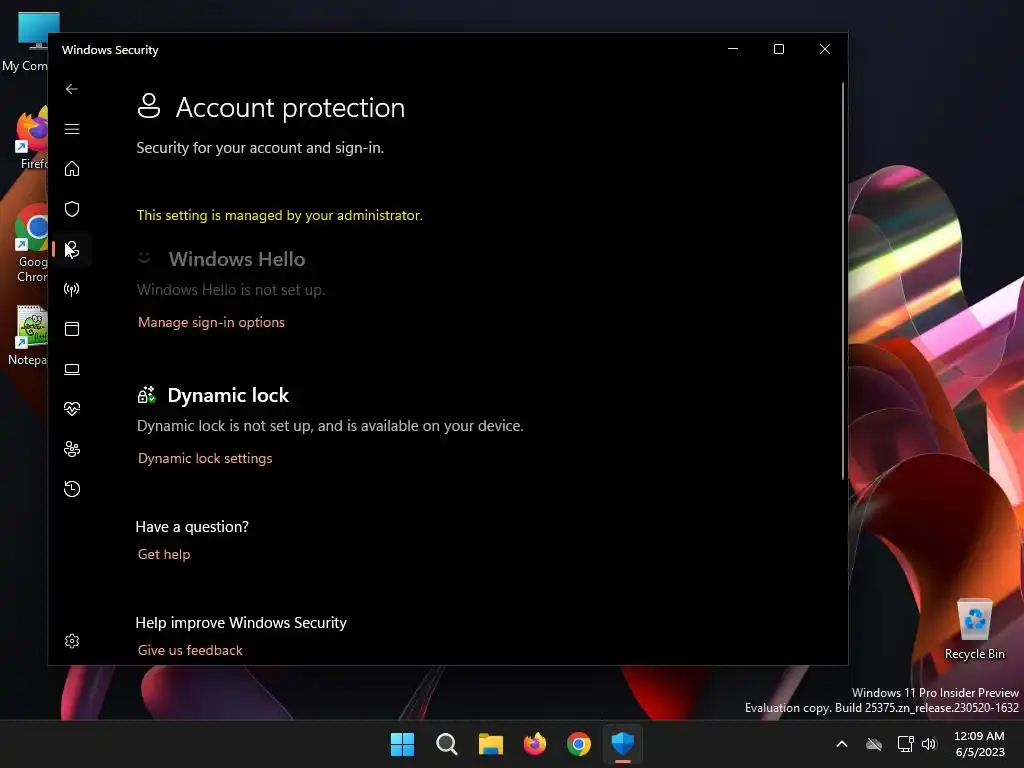The height and width of the screenshot is (768, 1024).
Task: Open Device performance & health heart icon
Action: 72,409
